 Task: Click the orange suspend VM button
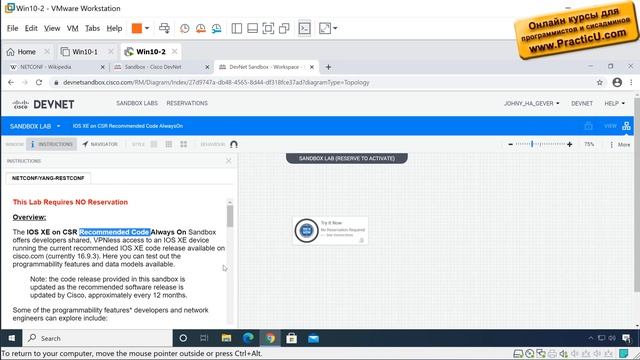[137, 28]
